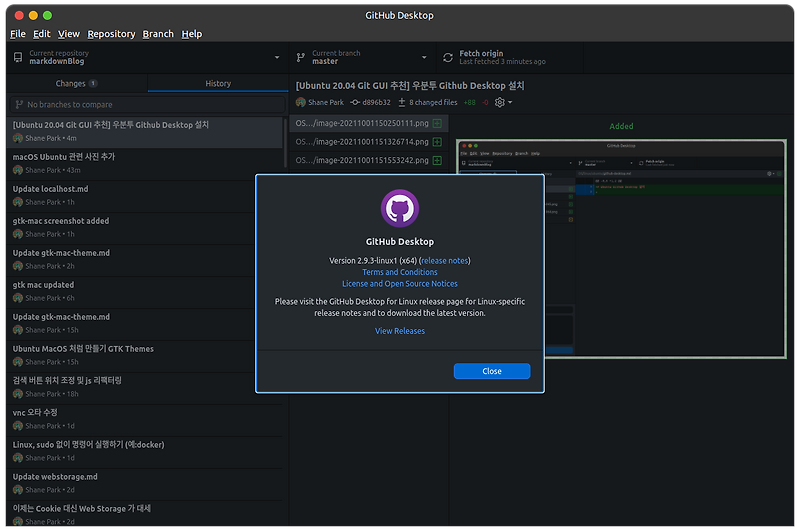Click the Fetch origin sync icon

[448, 57]
